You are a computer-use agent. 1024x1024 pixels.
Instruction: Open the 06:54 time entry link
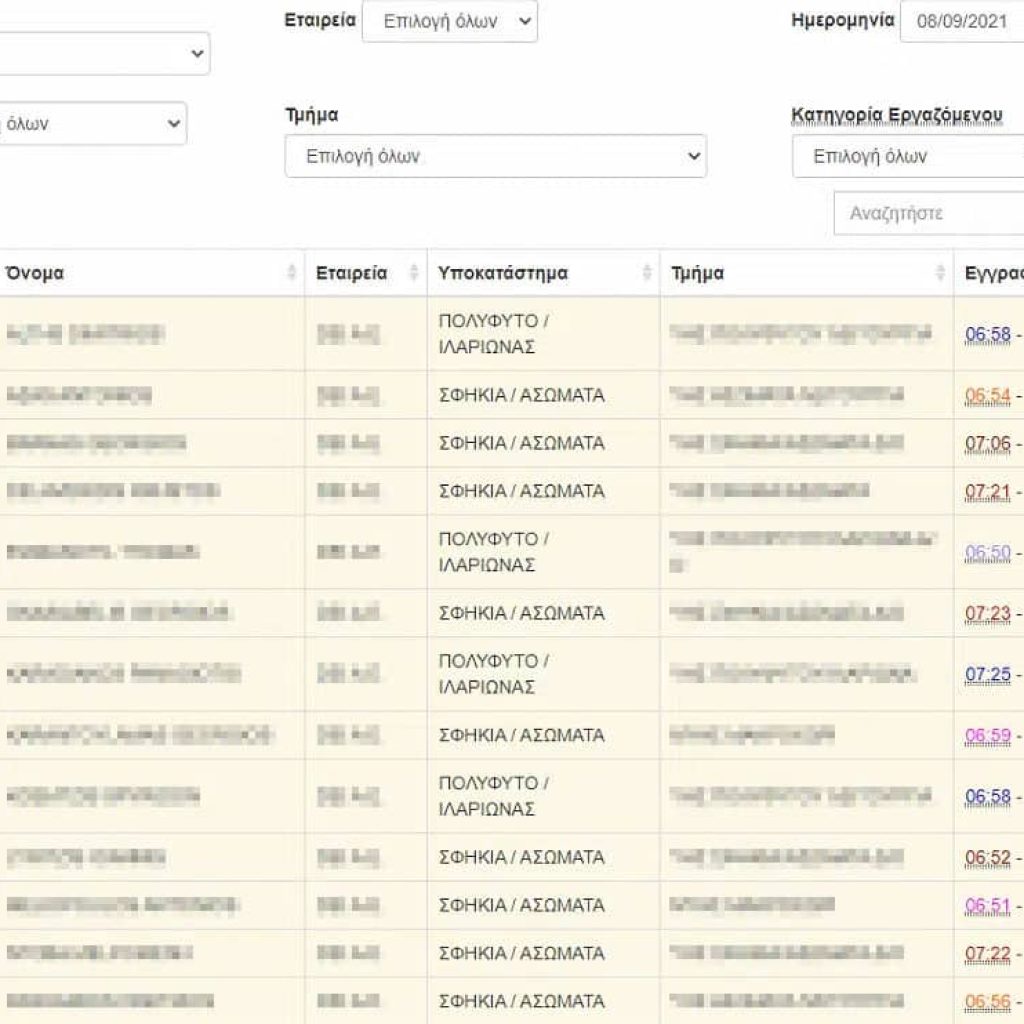click(988, 395)
